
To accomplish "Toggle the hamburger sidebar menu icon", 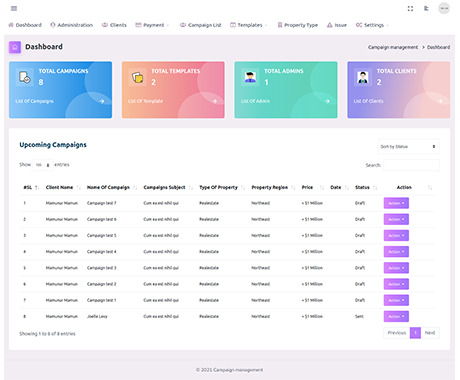I will (x=14, y=8).
